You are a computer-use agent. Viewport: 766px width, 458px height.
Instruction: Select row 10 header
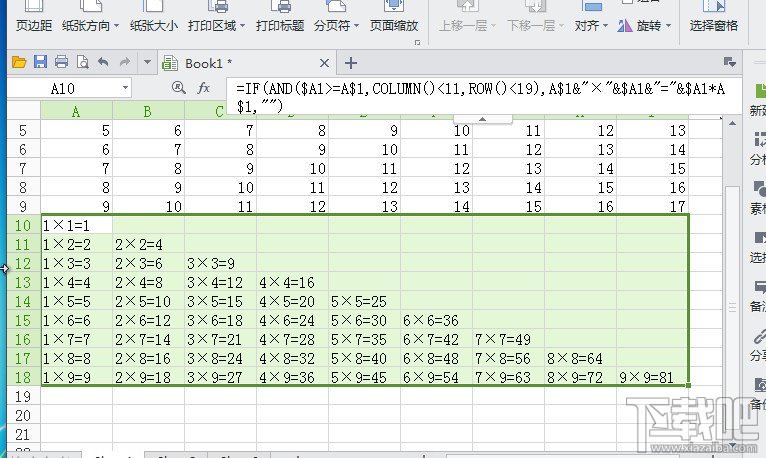23,226
